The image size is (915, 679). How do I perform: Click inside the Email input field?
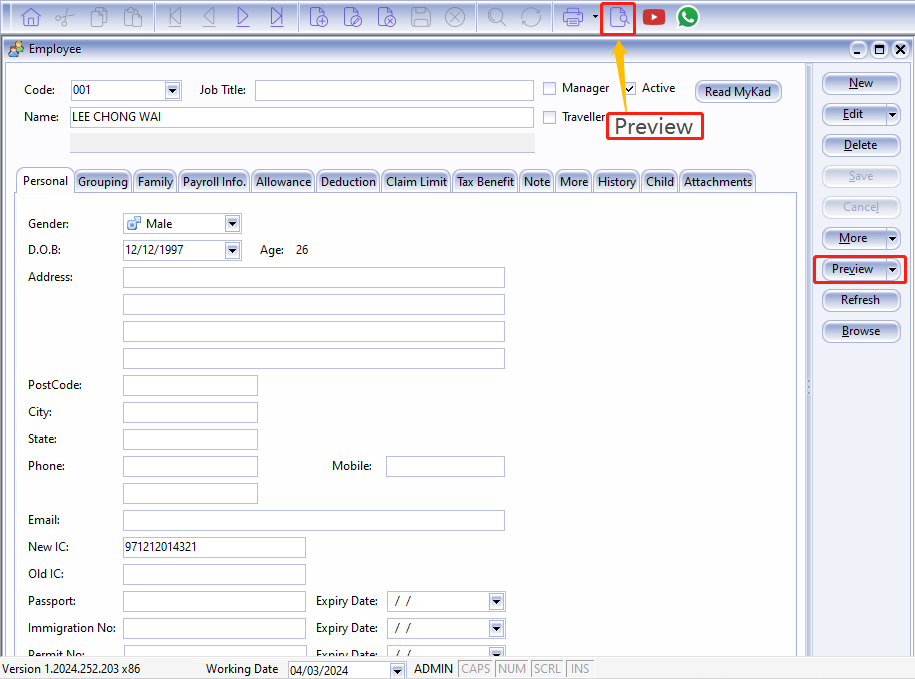(x=313, y=520)
